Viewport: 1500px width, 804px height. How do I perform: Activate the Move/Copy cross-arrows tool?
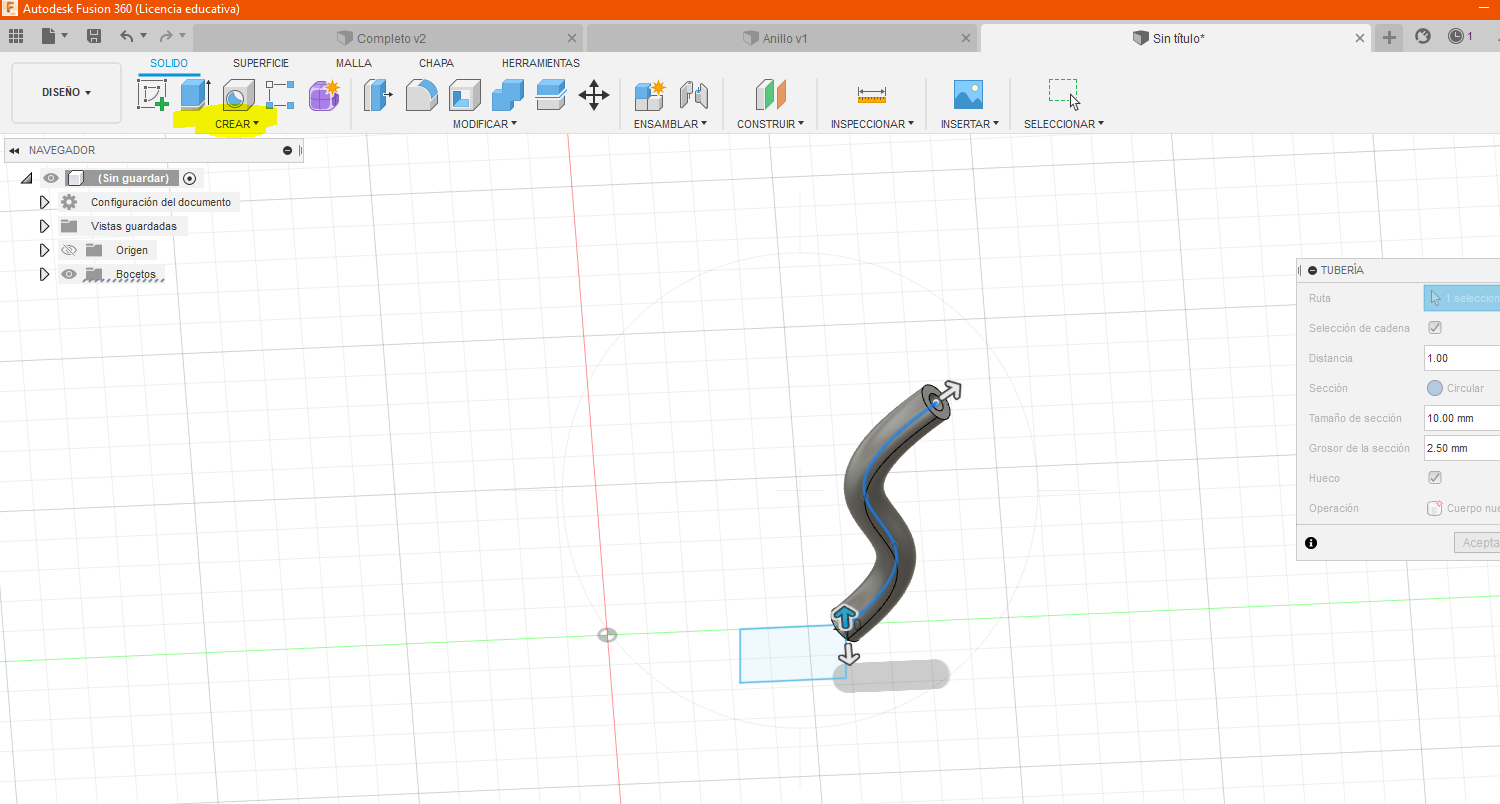[594, 95]
